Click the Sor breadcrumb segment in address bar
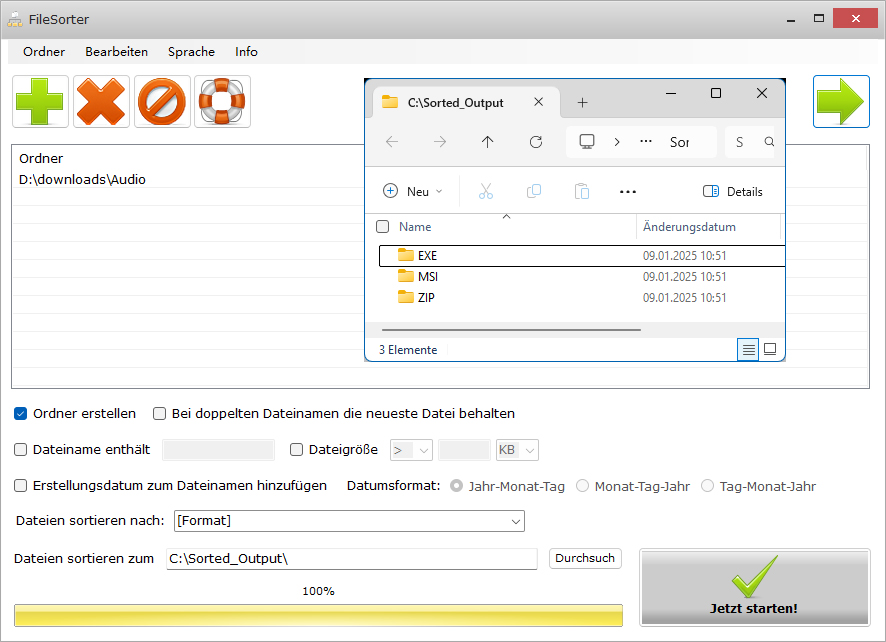The height and width of the screenshot is (642, 886). coord(679,142)
